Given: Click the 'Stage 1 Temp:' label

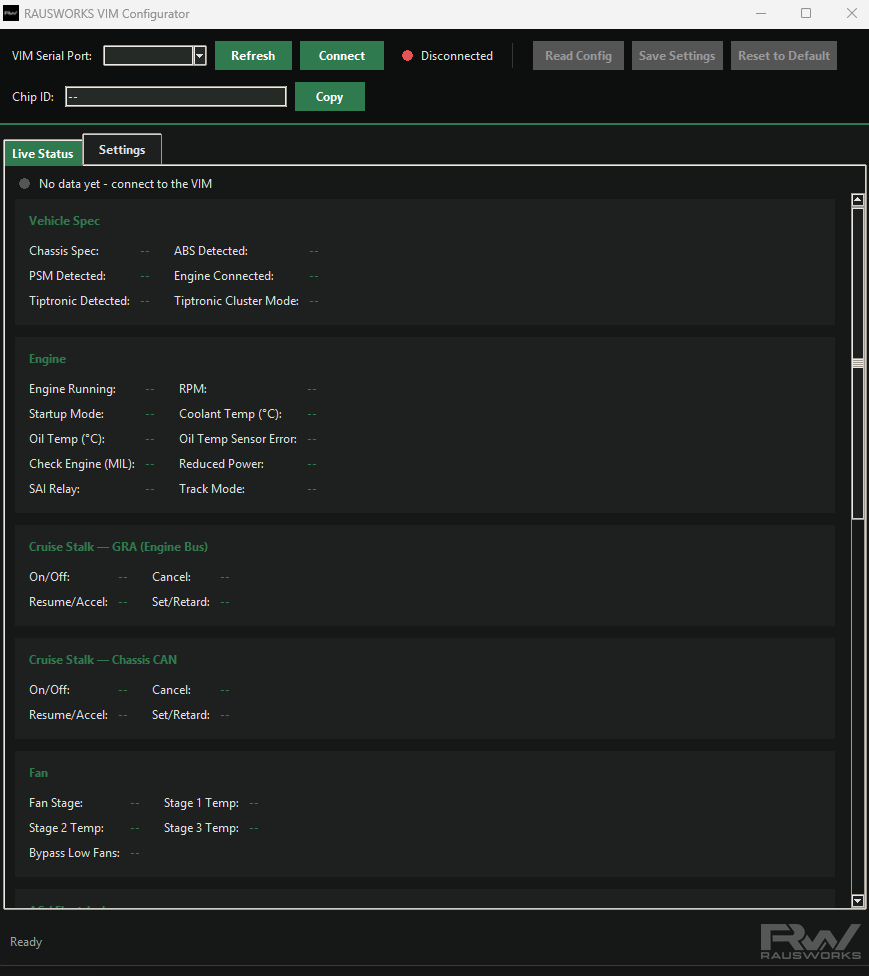Looking at the screenshot, I should click(x=202, y=803).
